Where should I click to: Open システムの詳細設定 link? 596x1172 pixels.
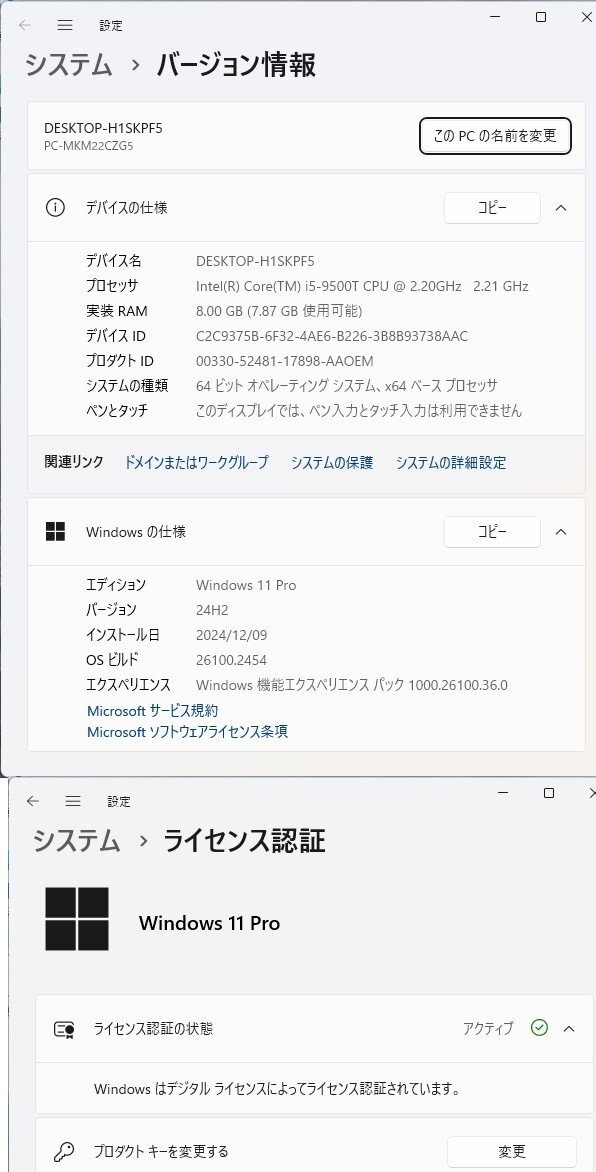(x=451, y=463)
